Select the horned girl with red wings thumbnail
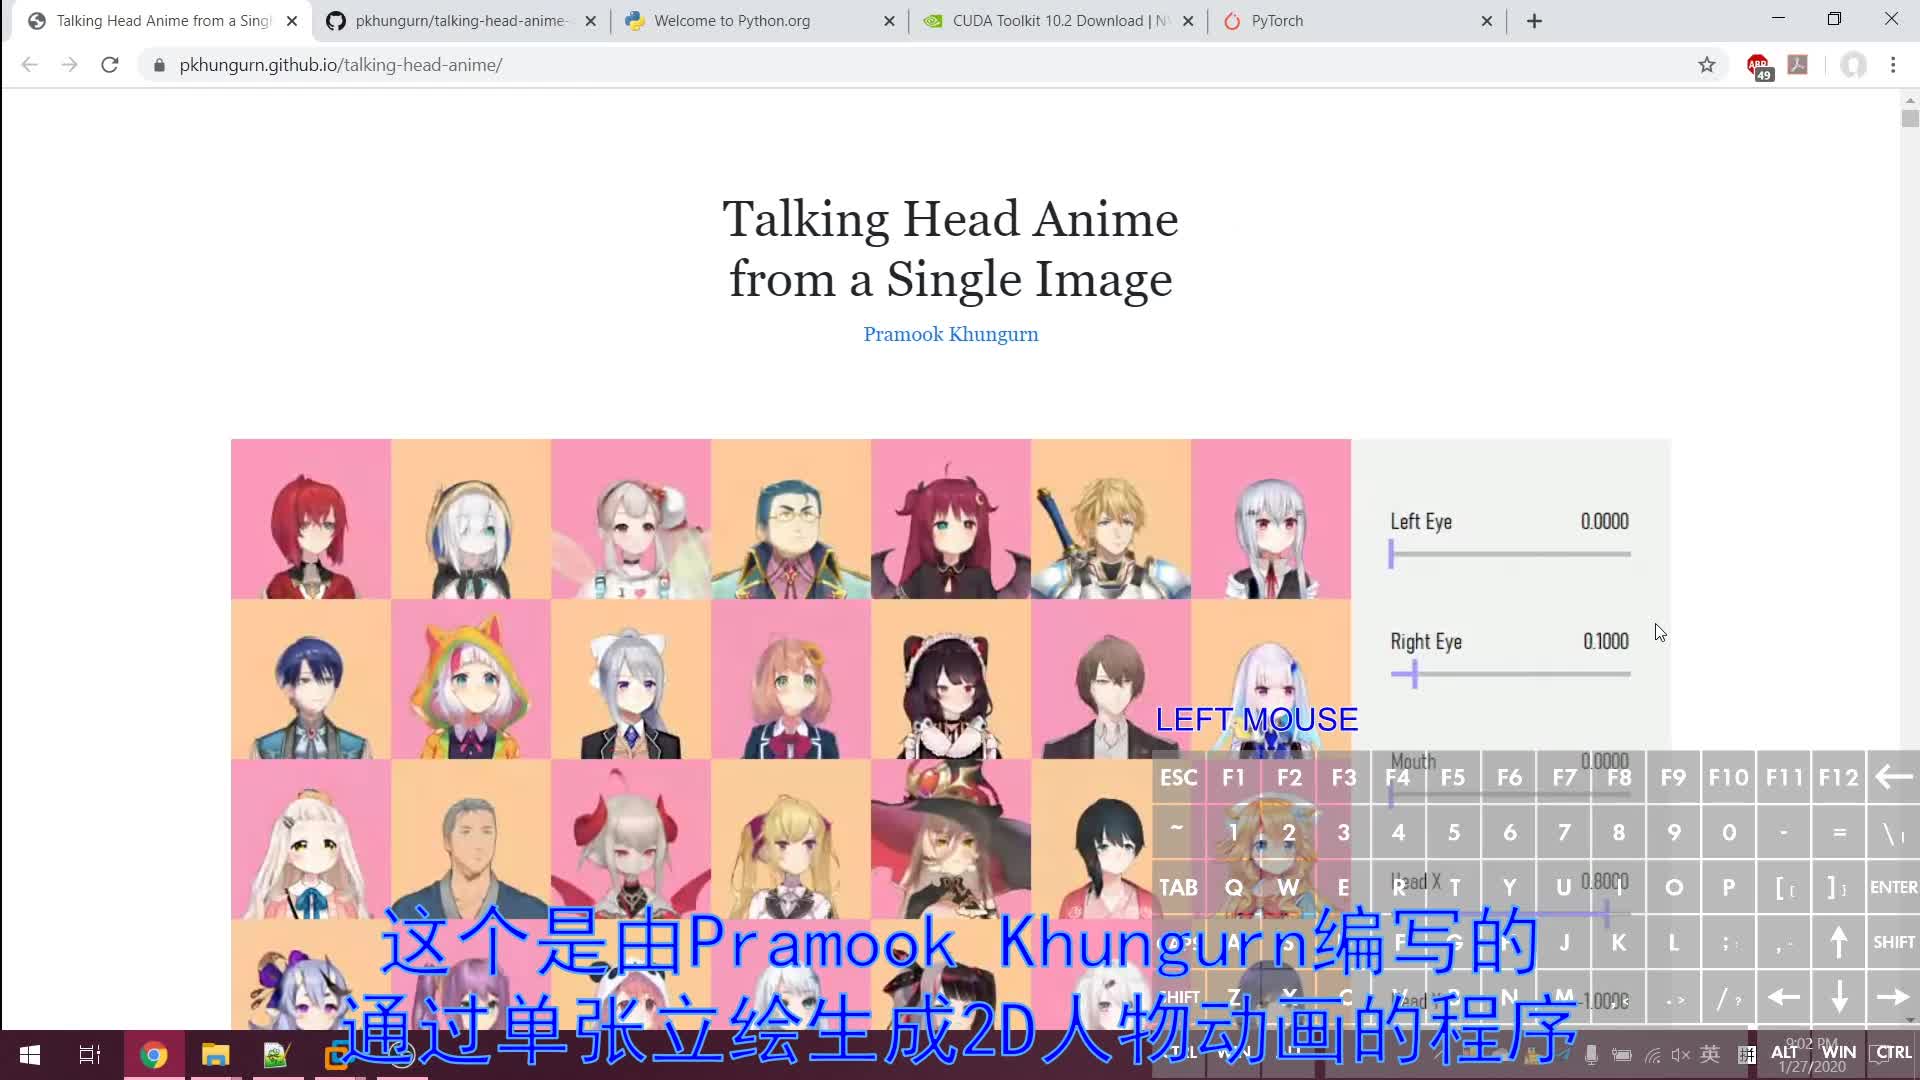 click(x=631, y=839)
